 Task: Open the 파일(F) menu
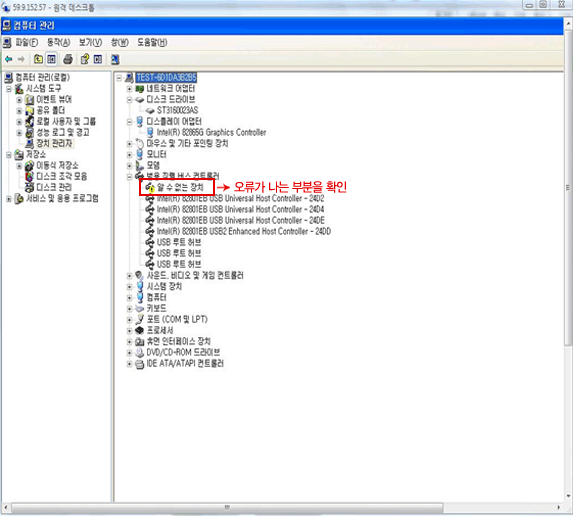click(x=26, y=42)
